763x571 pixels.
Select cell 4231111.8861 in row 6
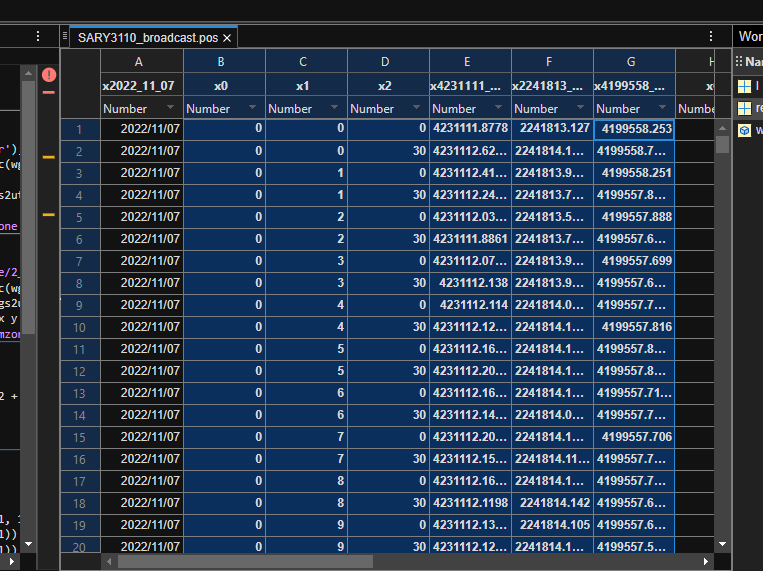tap(470, 239)
